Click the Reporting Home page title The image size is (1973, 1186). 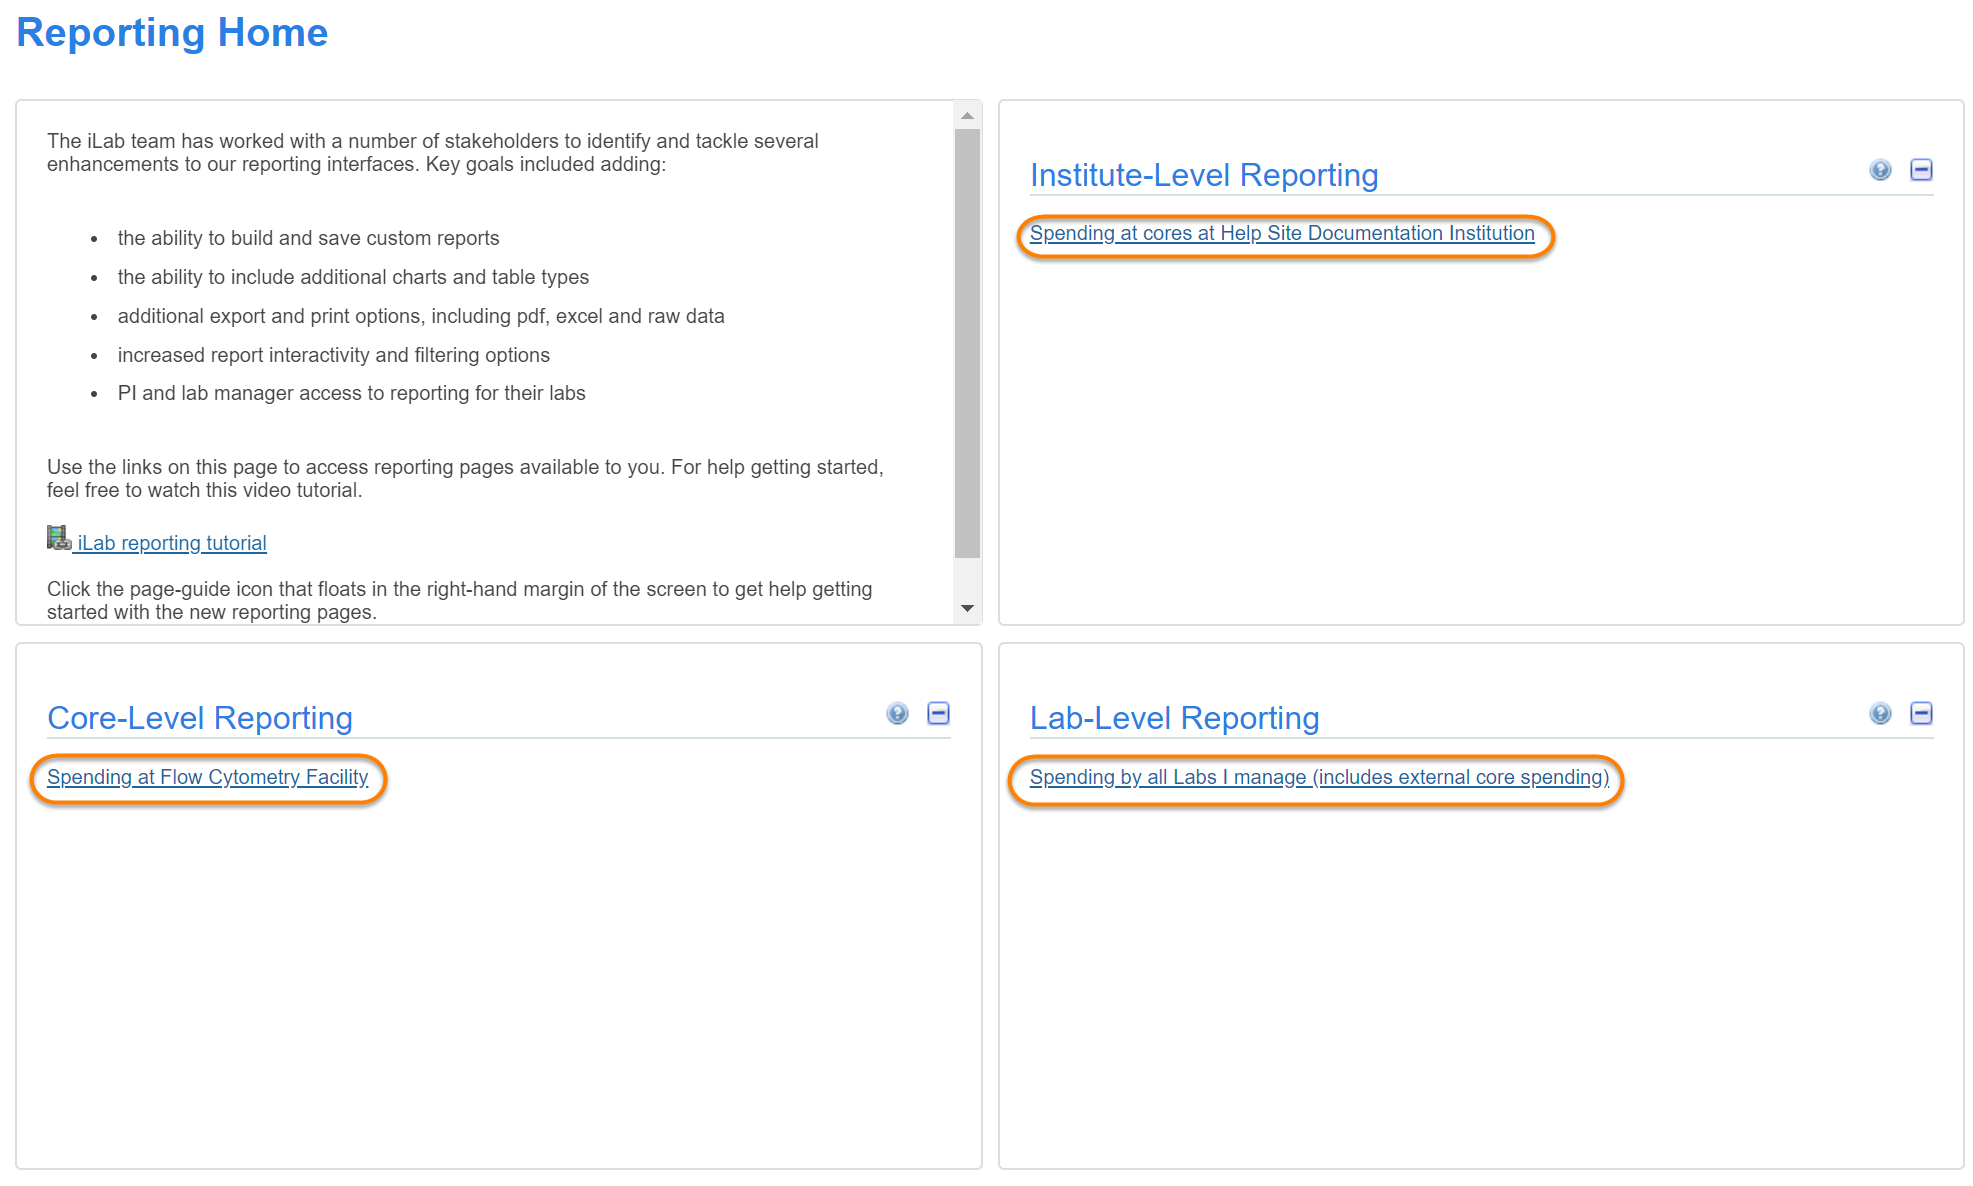coord(172,33)
